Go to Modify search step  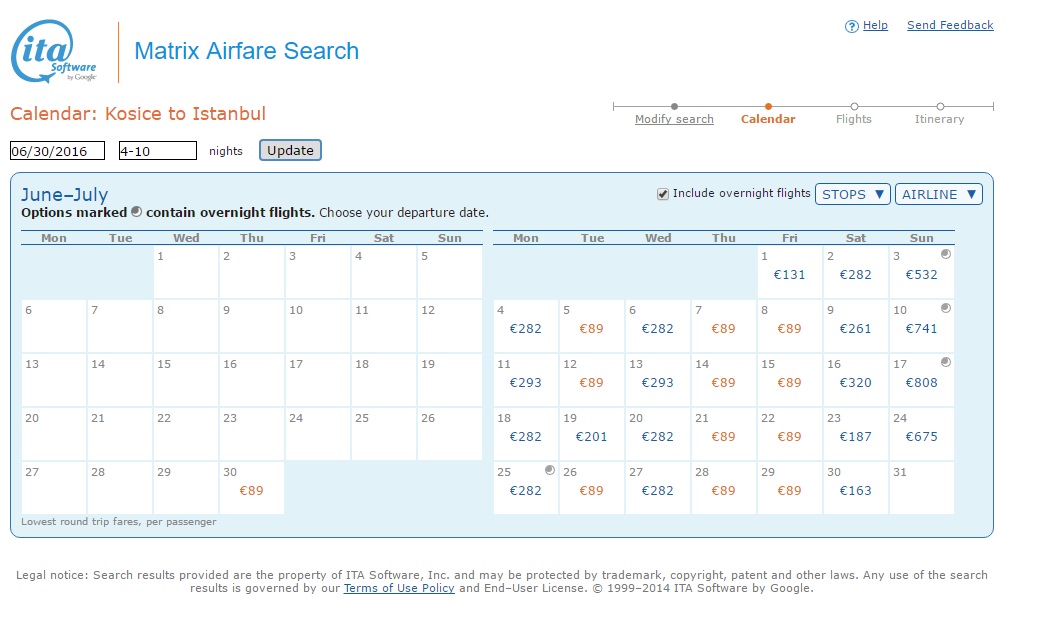[674, 119]
